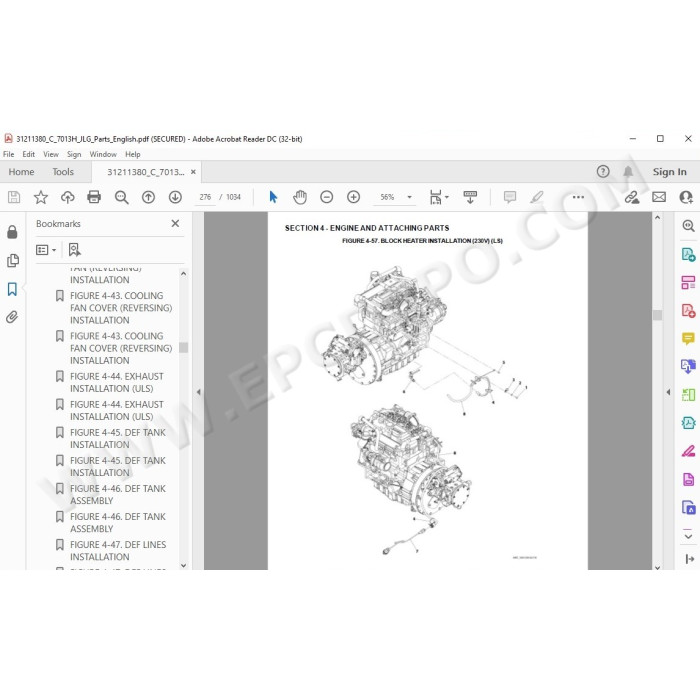The height and width of the screenshot is (700, 700).
Task: Open Create PDF tool in right pane
Action: 688,311
